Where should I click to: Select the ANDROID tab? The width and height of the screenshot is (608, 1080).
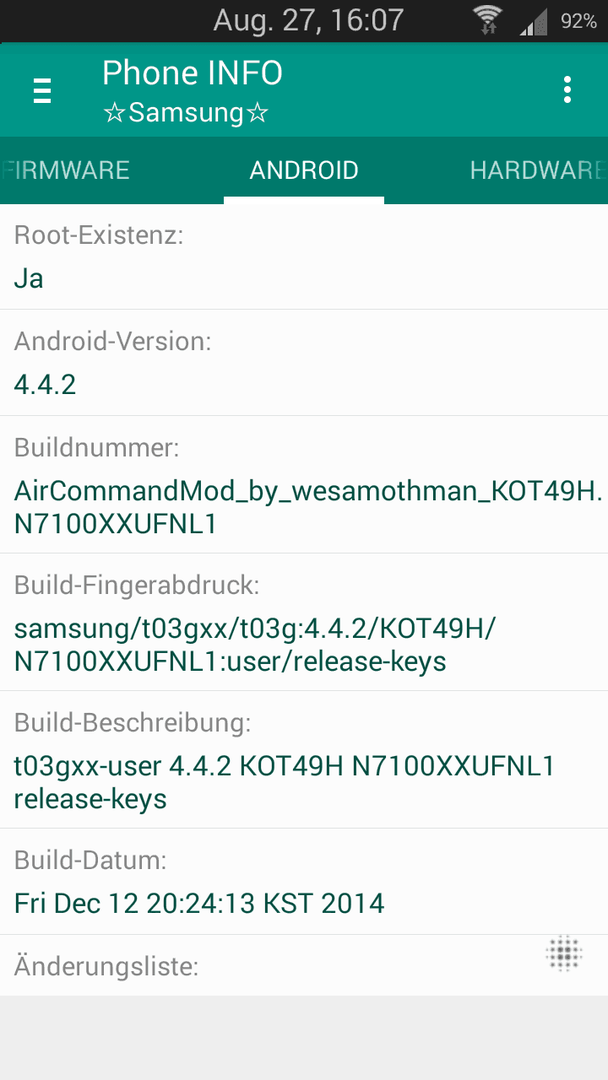(x=304, y=170)
